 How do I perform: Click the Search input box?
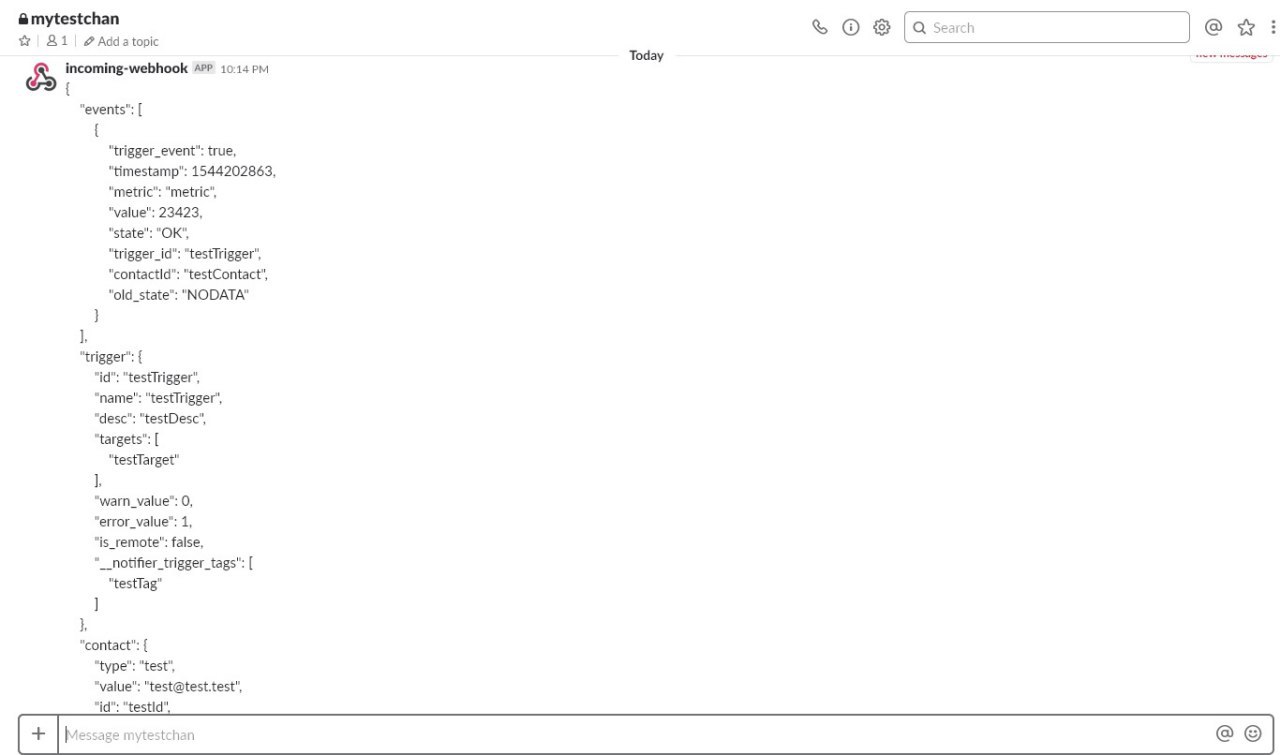pos(1047,27)
